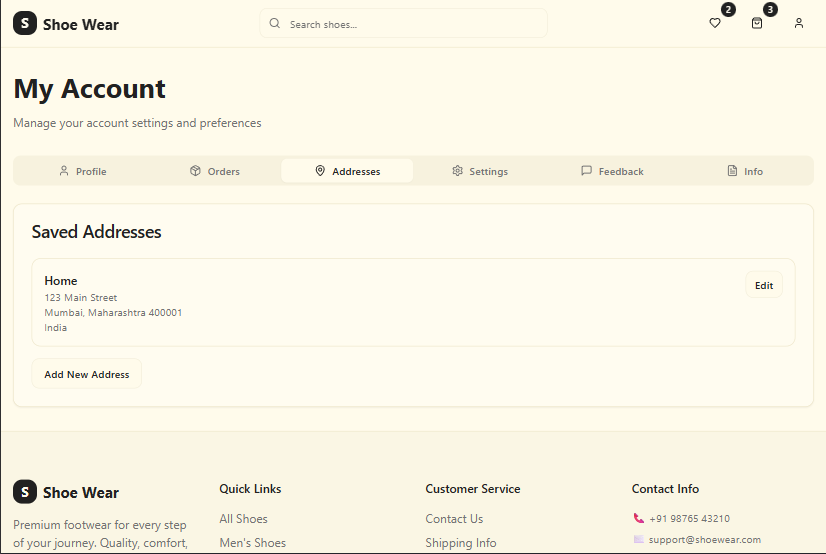The width and height of the screenshot is (826, 554).
Task: Open the Orders tab
Action: 214,171
